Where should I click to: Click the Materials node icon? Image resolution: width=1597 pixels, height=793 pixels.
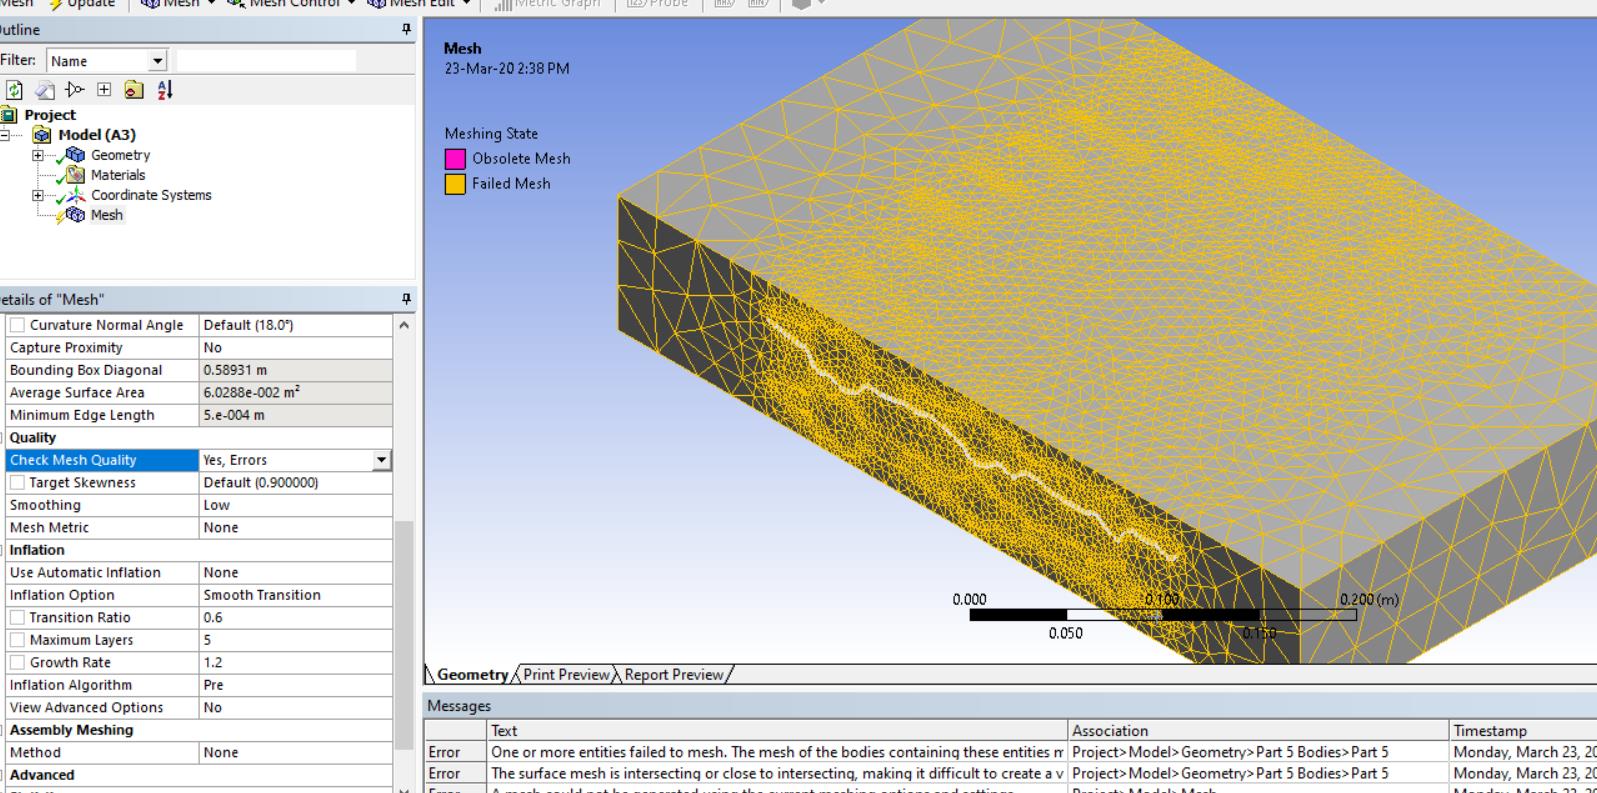coord(74,175)
